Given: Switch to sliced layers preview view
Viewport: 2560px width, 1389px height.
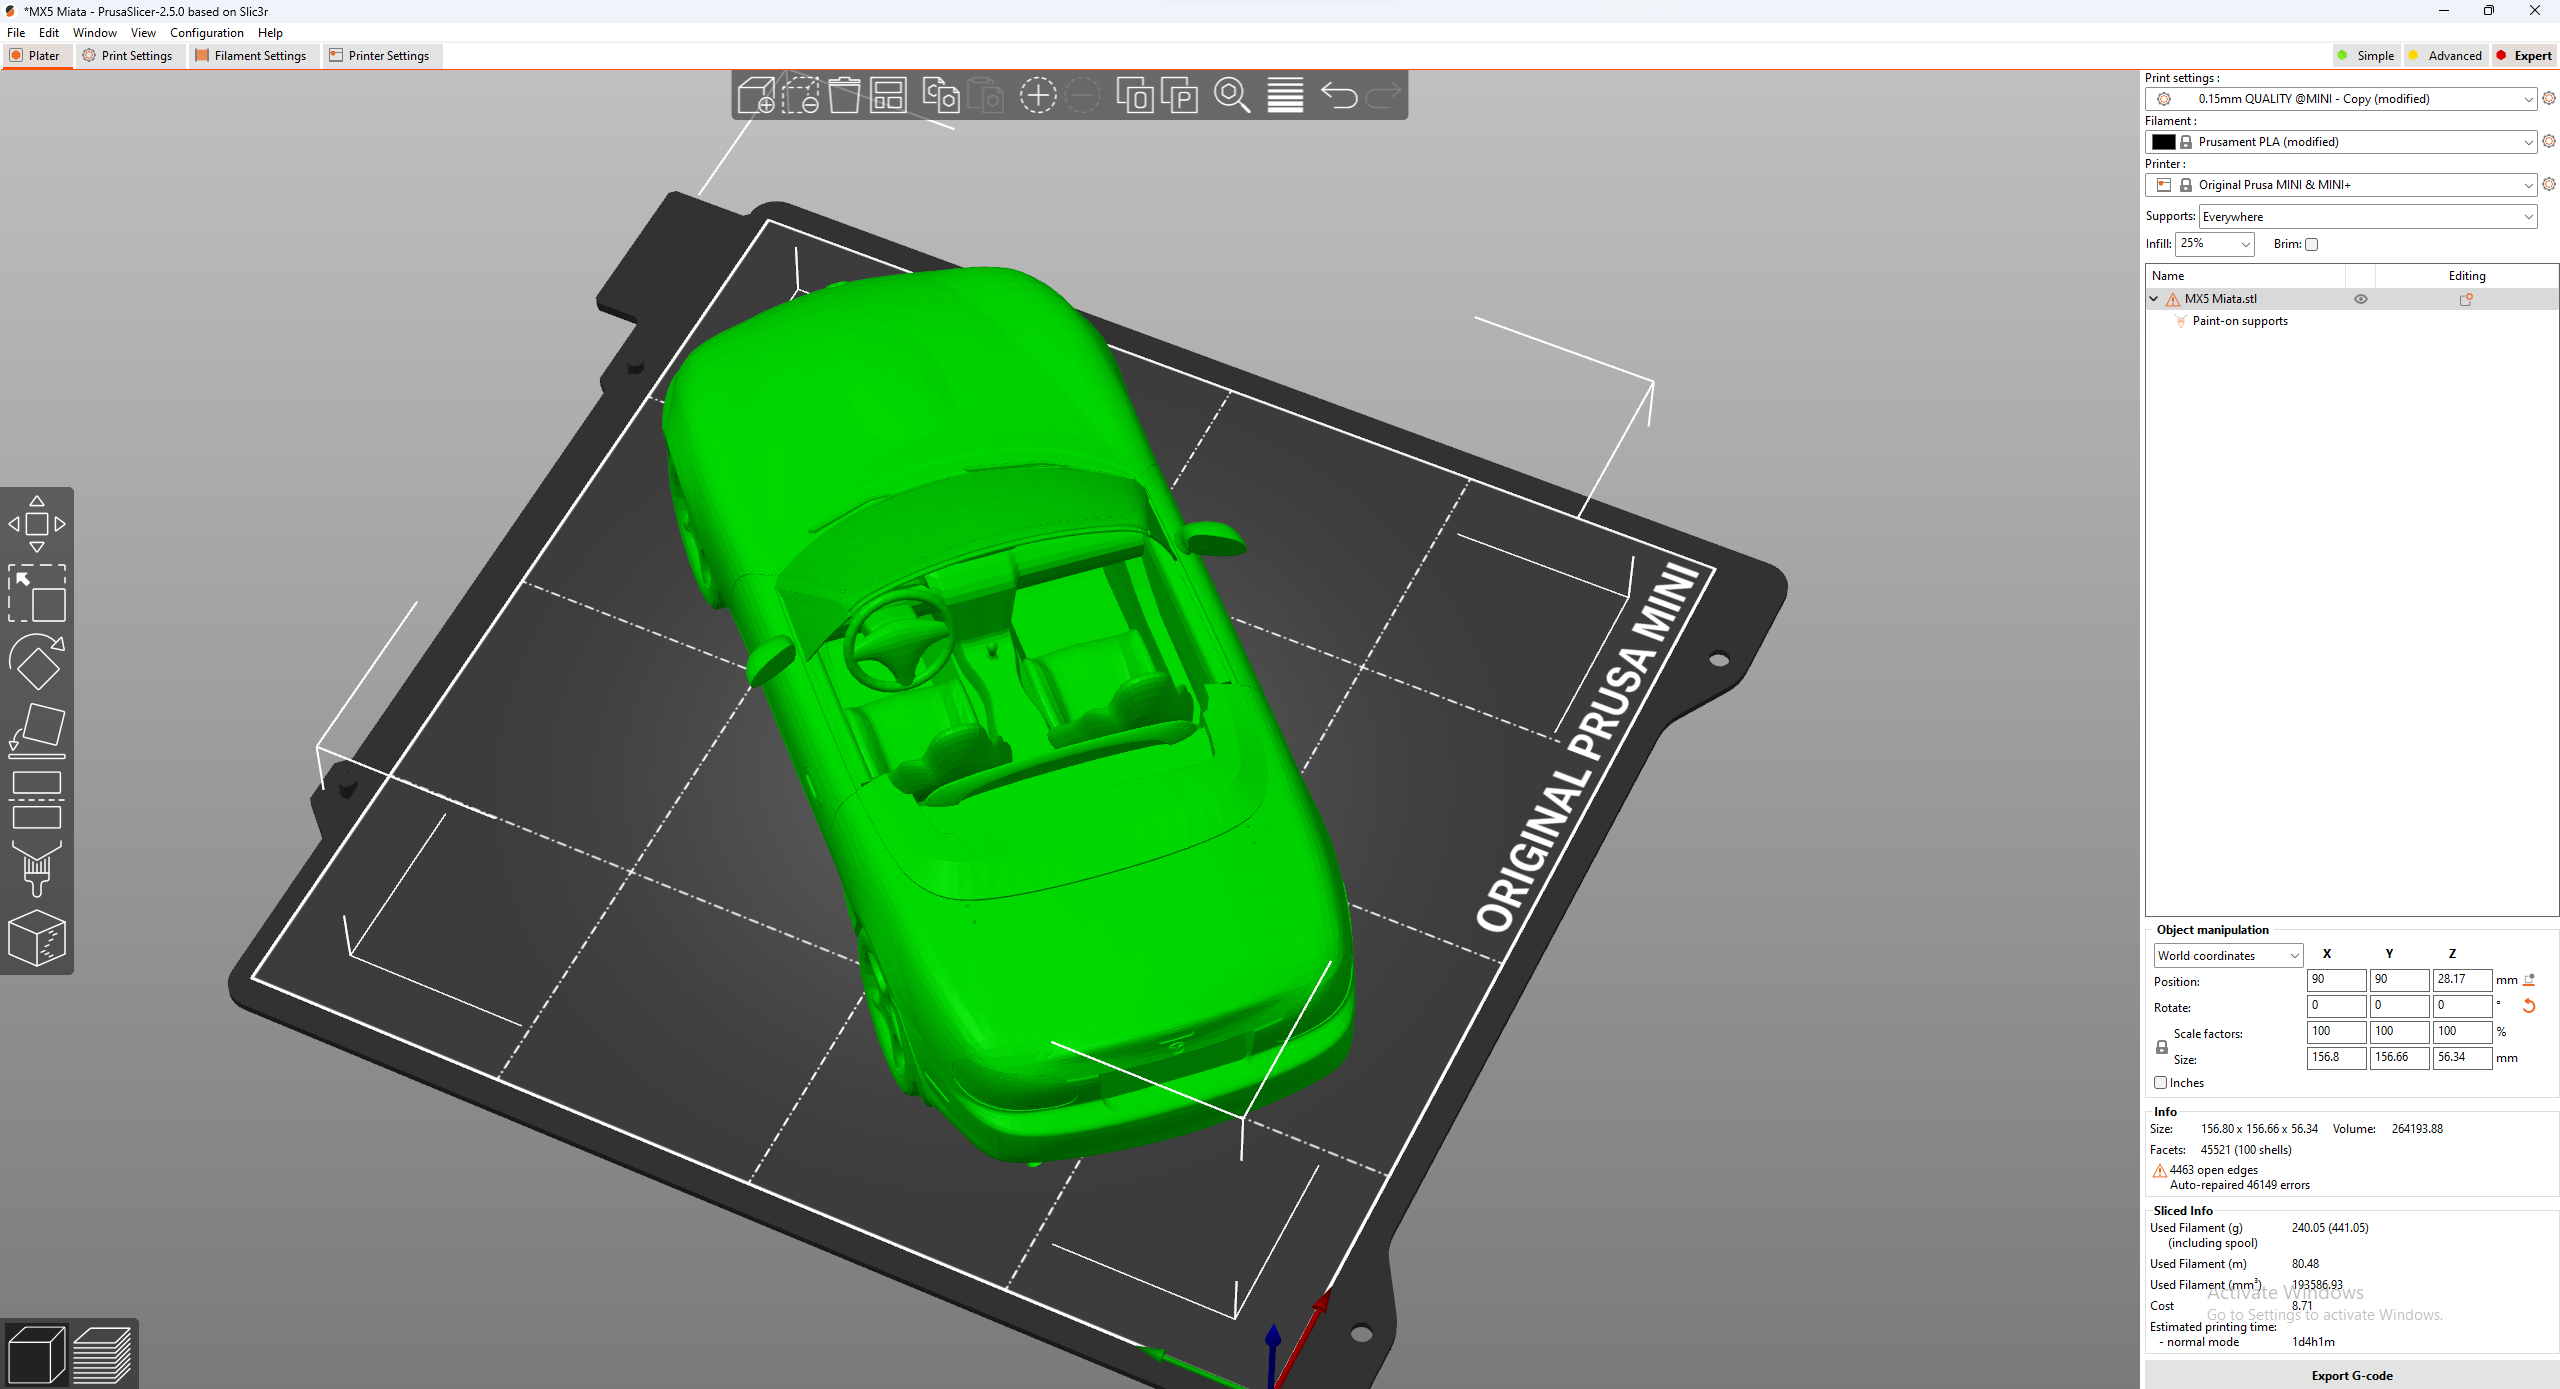Looking at the screenshot, I should 102,1355.
